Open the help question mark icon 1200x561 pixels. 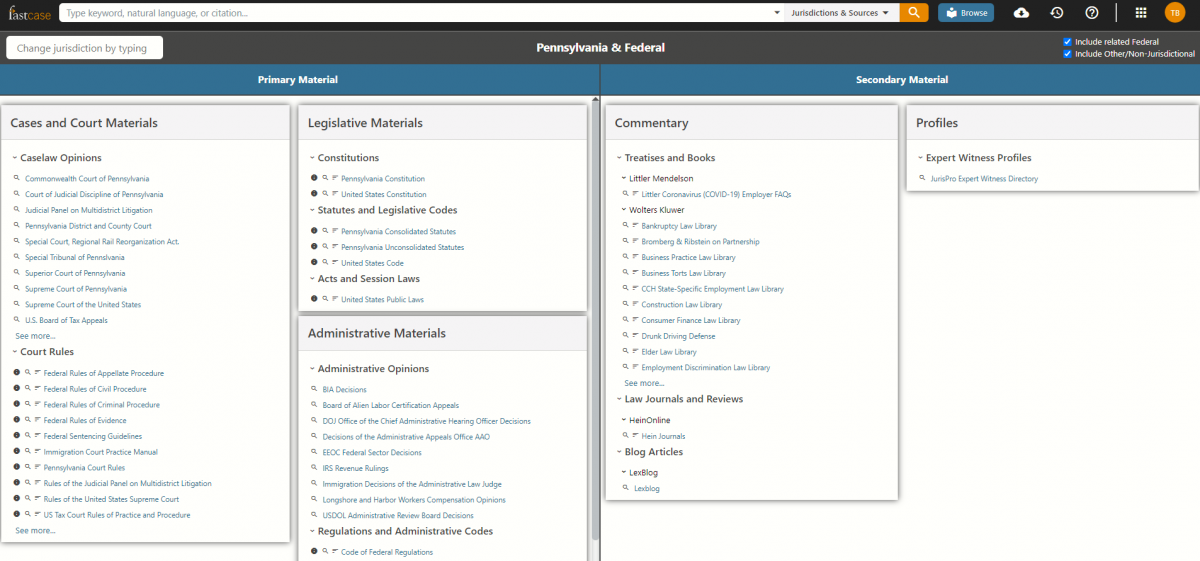(1092, 13)
